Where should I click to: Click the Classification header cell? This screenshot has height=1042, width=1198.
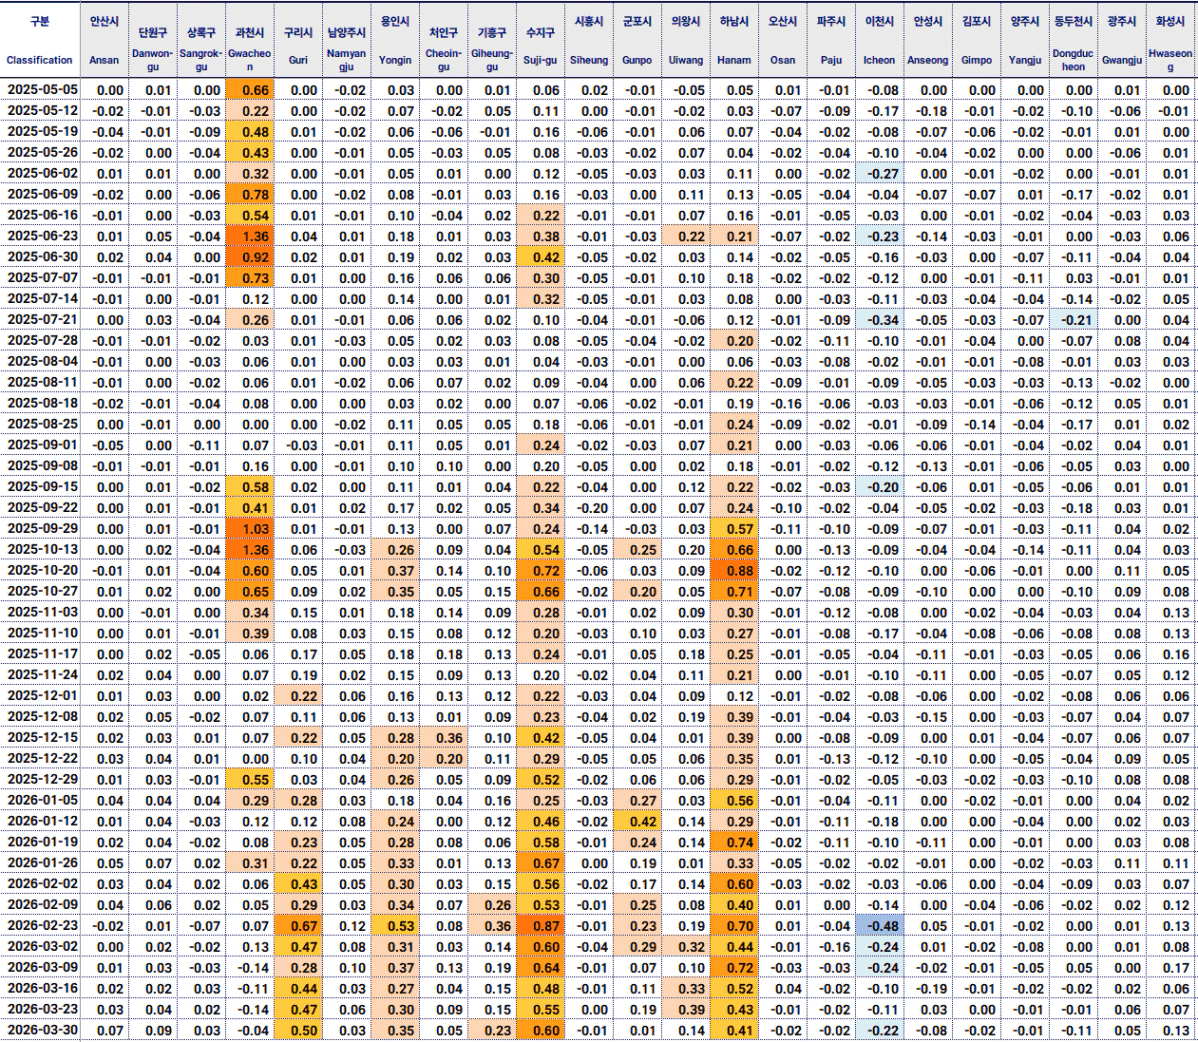coord(40,40)
